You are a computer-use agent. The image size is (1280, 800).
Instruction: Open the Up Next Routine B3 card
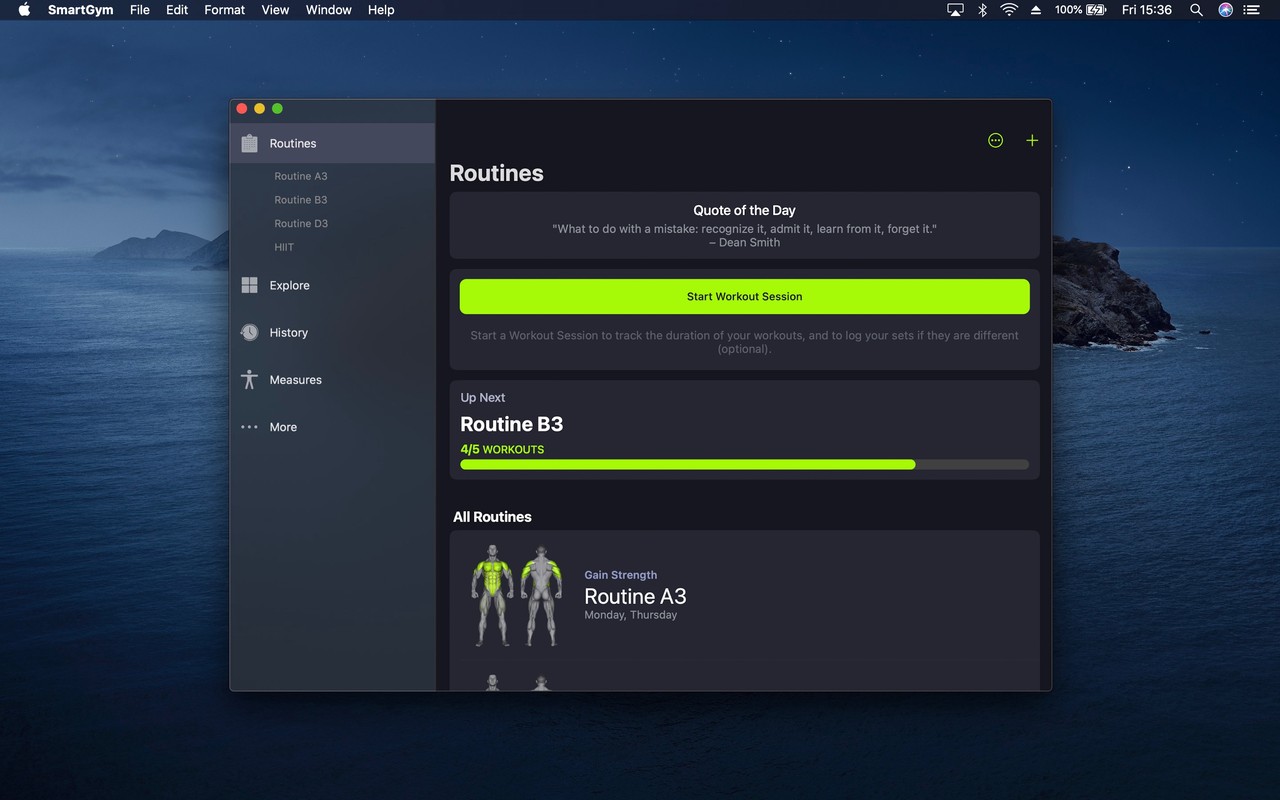744,430
